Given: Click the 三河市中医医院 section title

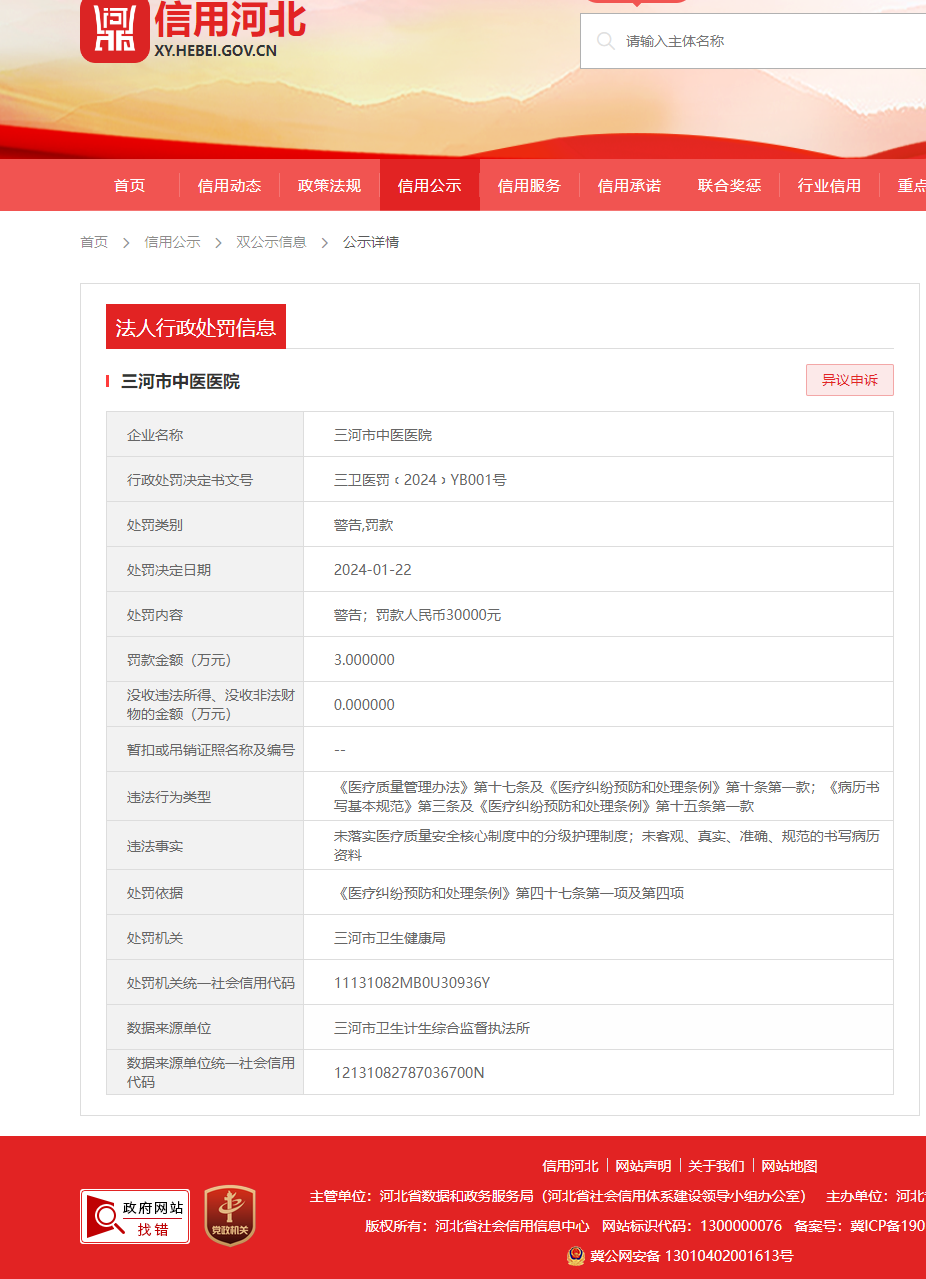Looking at the screenshot, I should click(180, 381).
